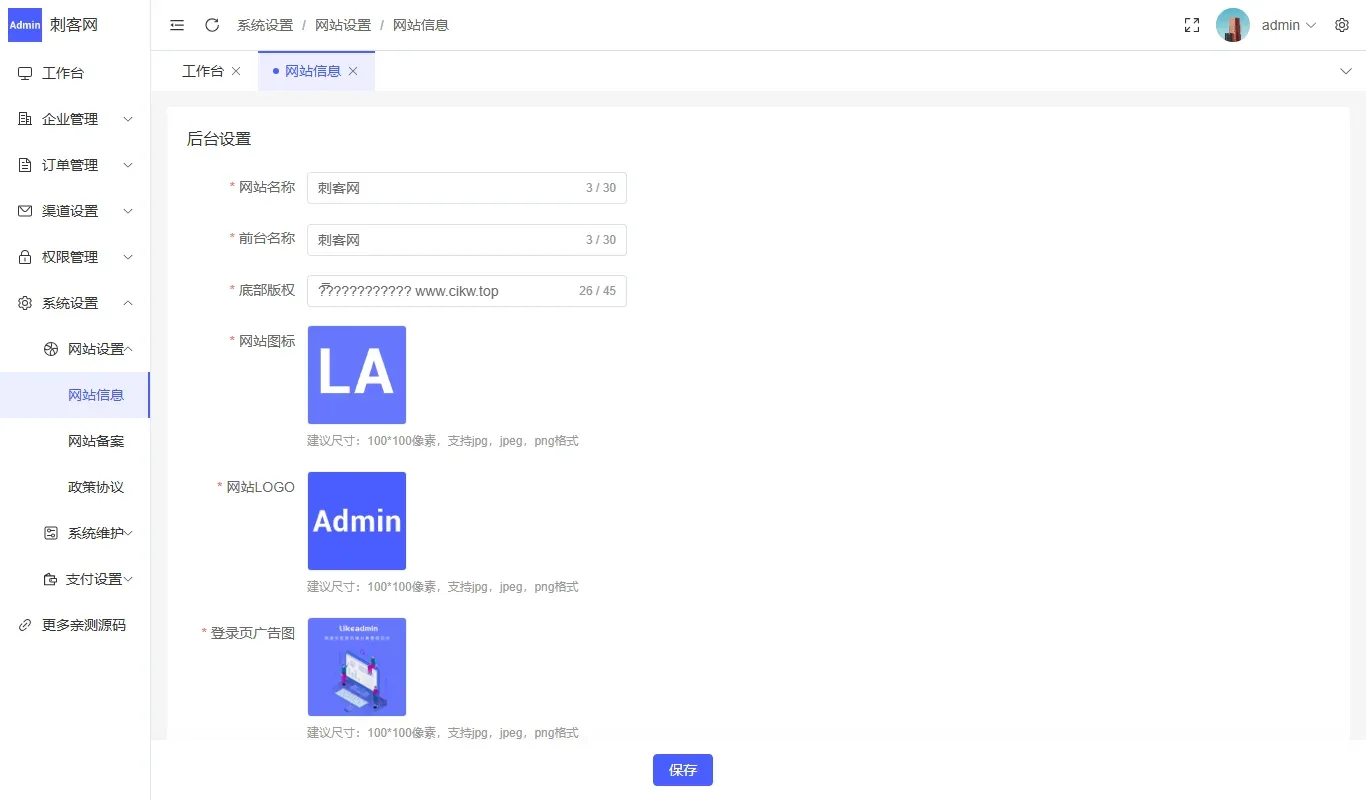This screenshot has width=1366, height=800.
Task: Click the refresh page icon
Action: click(x=212, y=25)
